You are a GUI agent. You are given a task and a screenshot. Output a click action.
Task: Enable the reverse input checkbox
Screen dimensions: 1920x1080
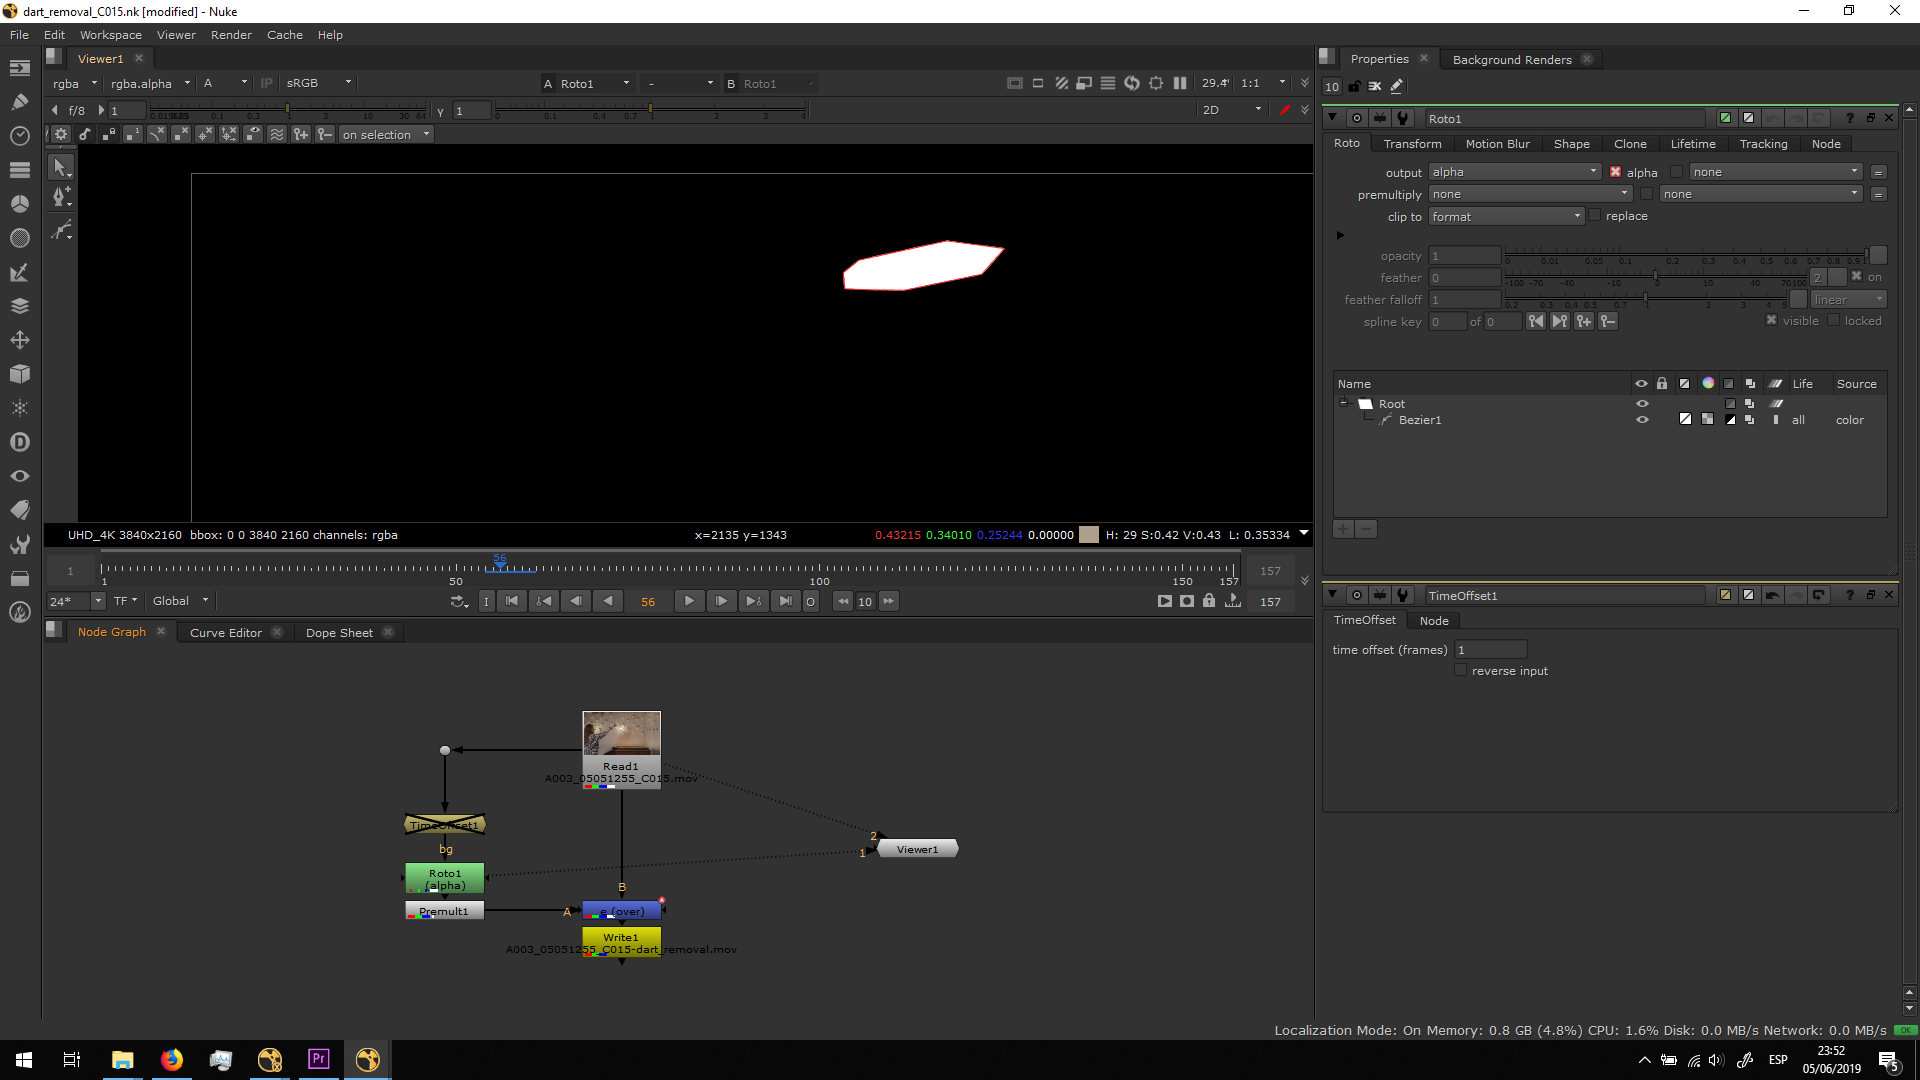(1461, 671)
